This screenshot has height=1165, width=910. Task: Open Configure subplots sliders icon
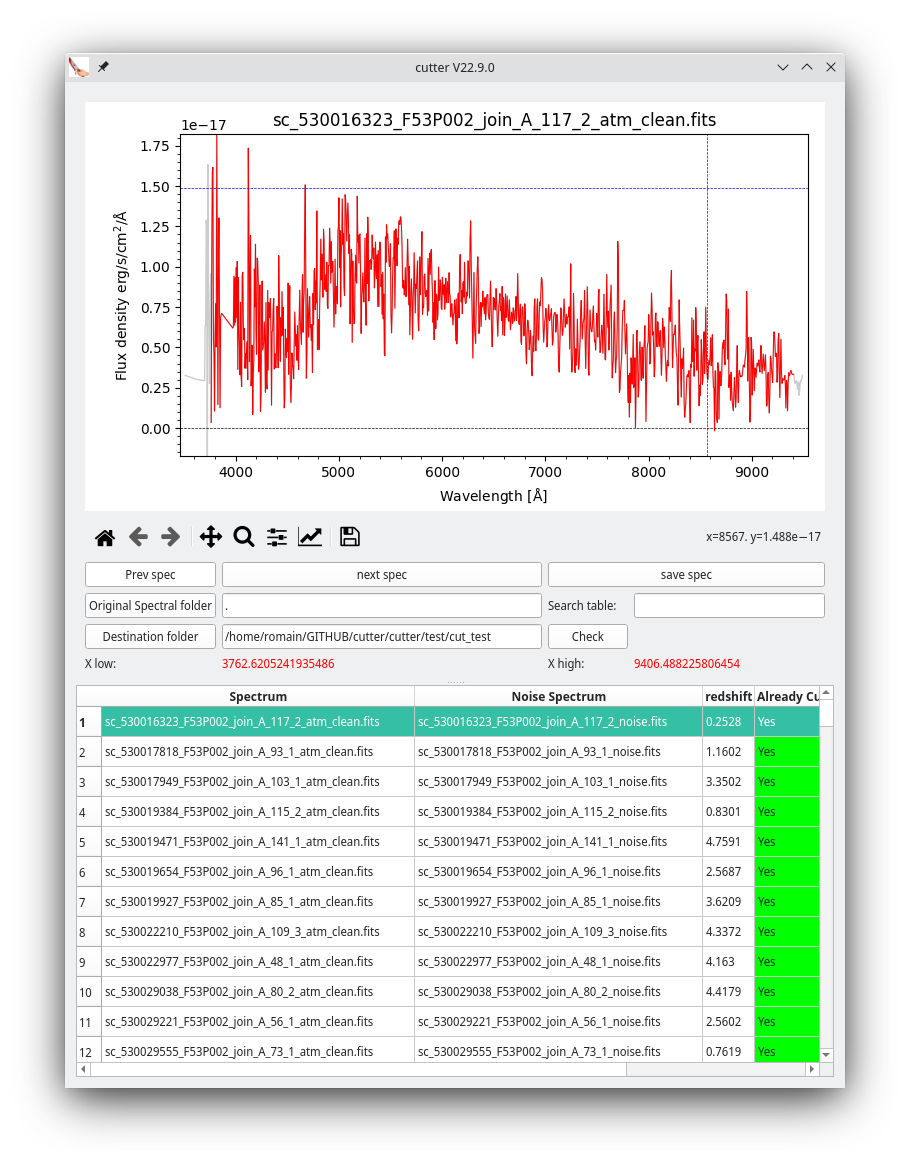[277, 537]
